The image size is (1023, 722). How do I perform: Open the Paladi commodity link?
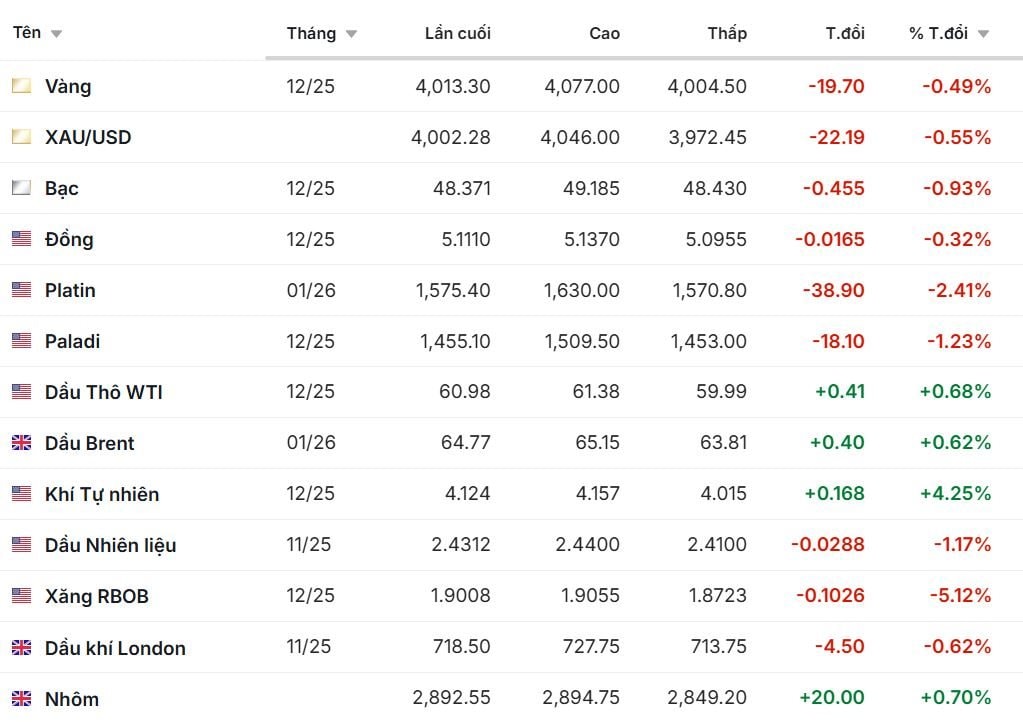(x=72, y=341)
